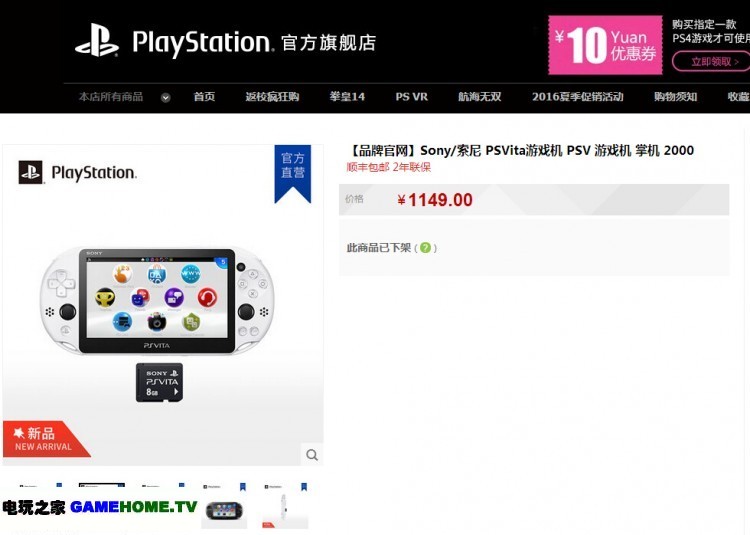Click the blue 官方直营 ribbon badge
This screenshot has width=750, height=535.
tap(293, 174)
